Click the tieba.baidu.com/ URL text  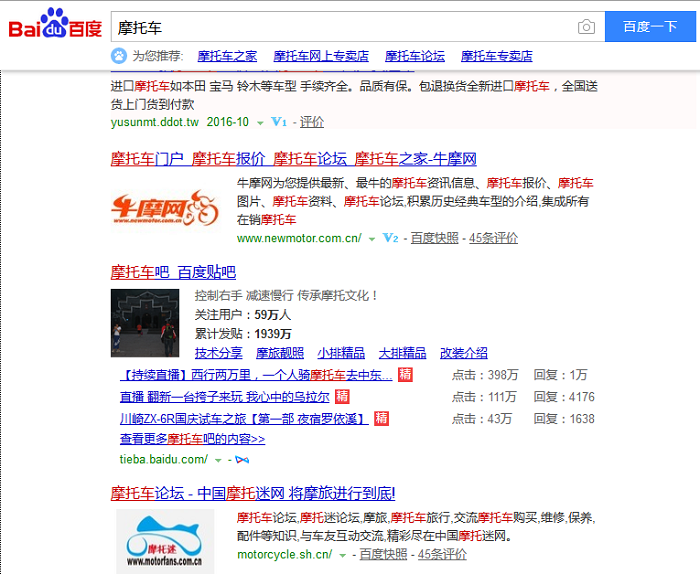tap(163, 459)
